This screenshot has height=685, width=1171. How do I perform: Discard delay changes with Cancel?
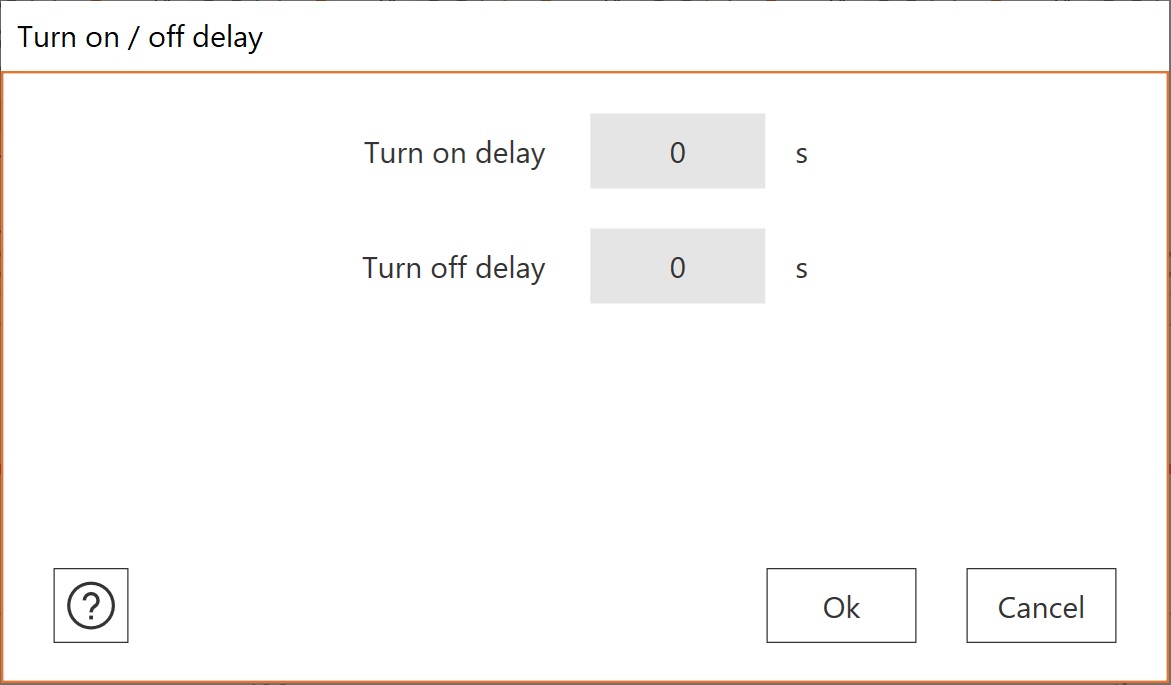click(1041, 606)
